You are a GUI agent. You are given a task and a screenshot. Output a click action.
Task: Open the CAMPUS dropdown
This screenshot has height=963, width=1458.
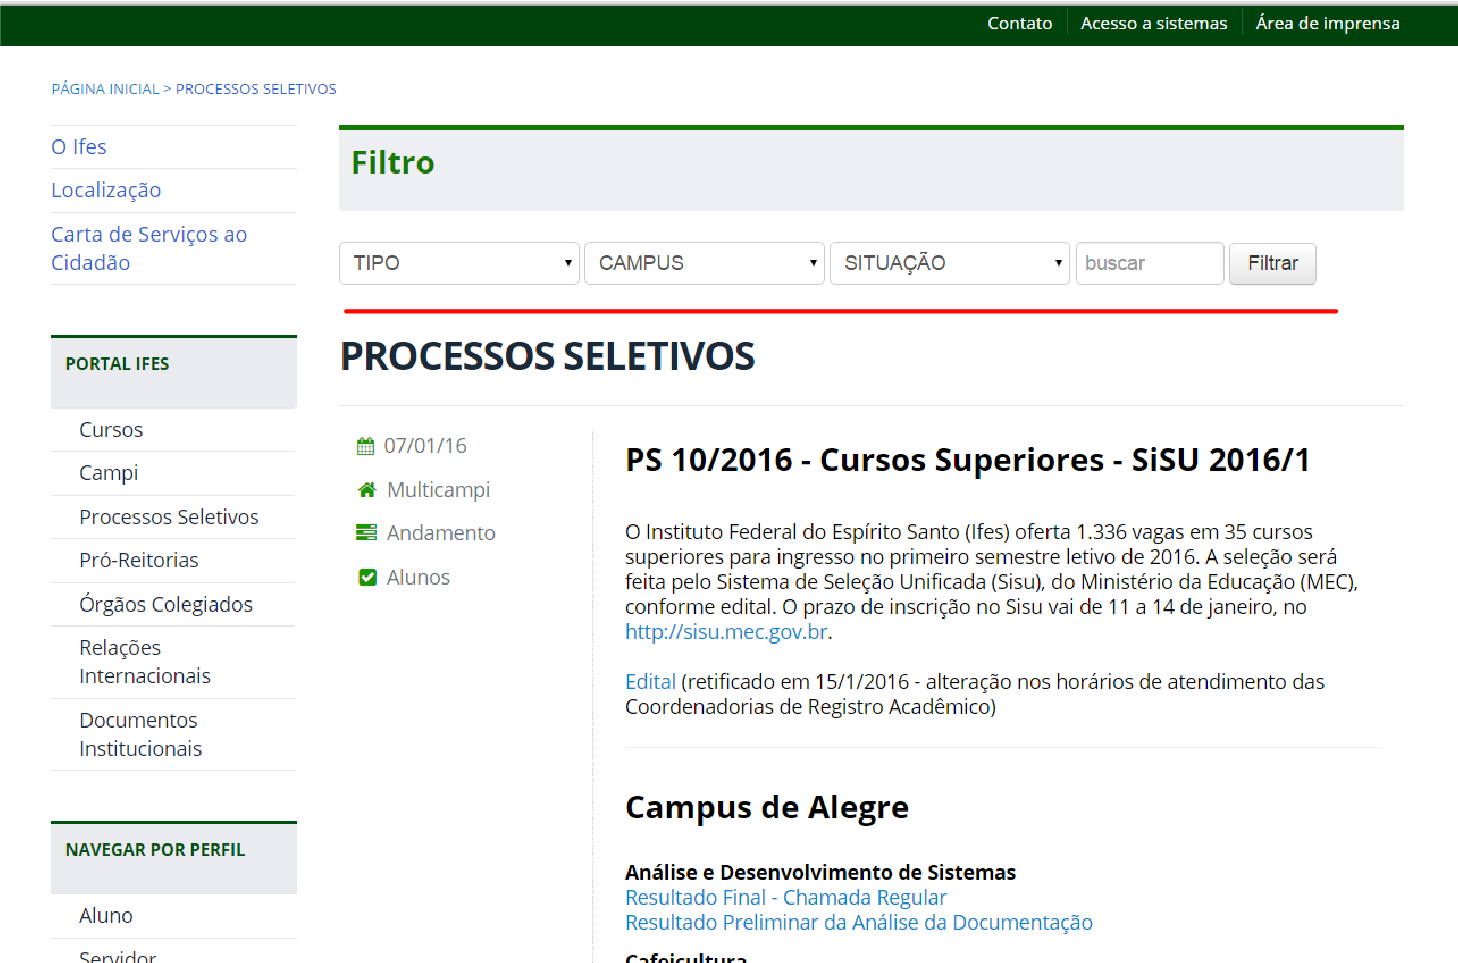point(703,263)
